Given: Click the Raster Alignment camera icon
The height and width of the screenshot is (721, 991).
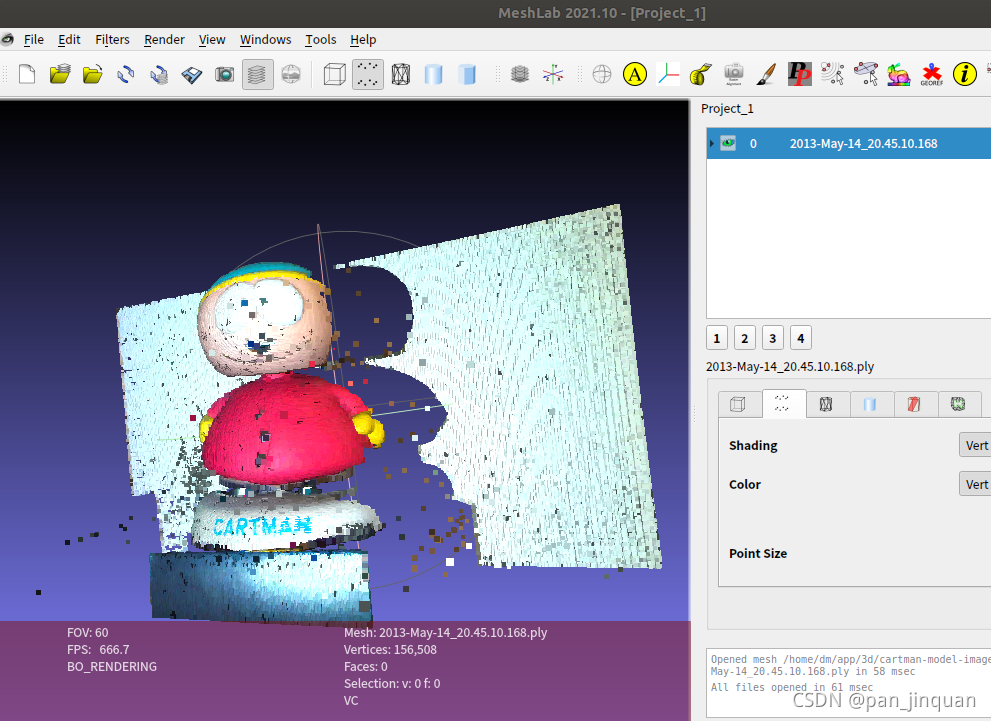Looking at the screenshot, I should point(734,75).
